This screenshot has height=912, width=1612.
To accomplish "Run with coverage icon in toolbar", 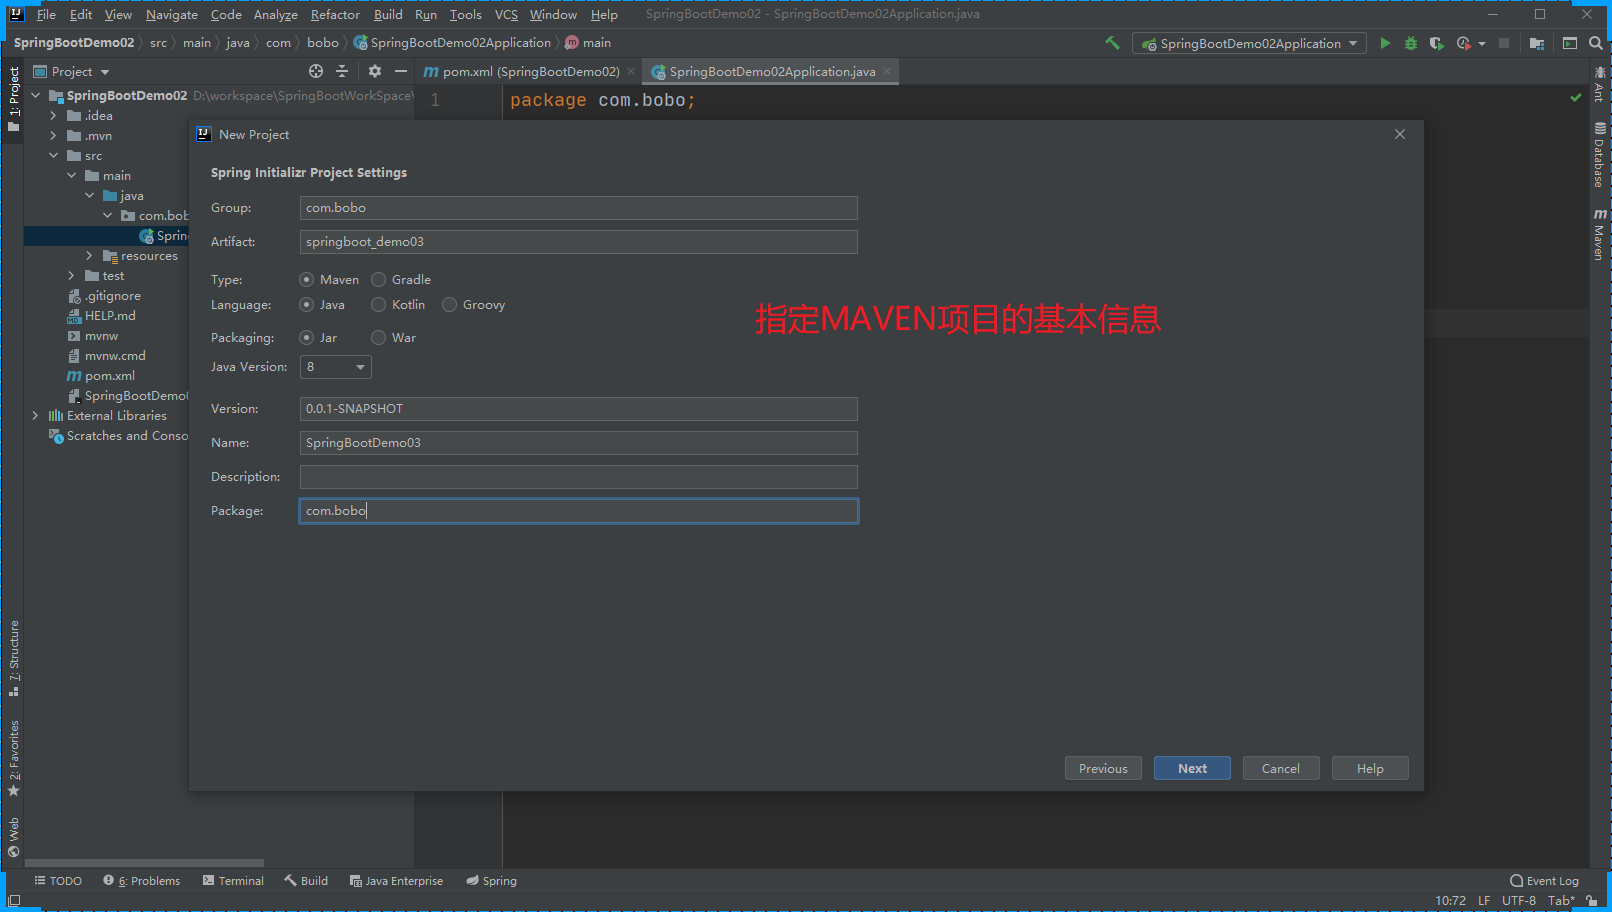I will 1437,43.
